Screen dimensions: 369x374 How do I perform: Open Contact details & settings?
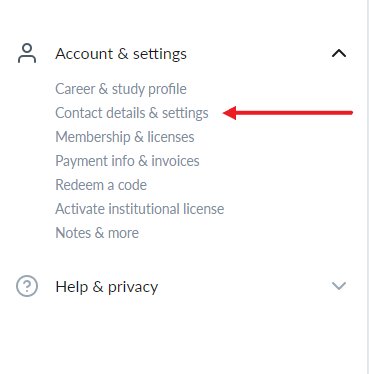[132, 113]
